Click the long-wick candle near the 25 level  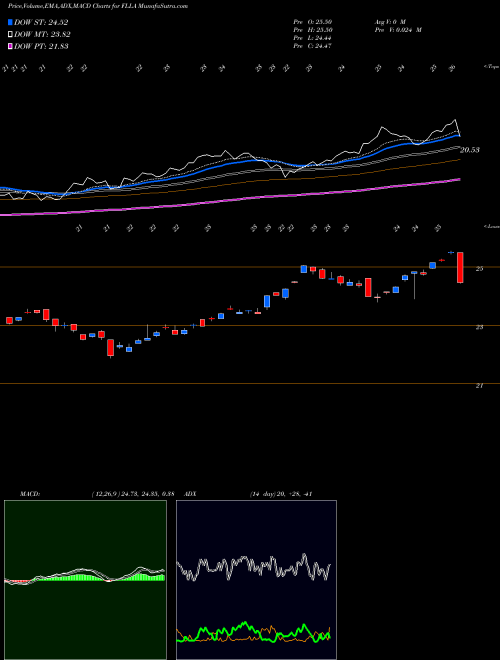point(414,285)
